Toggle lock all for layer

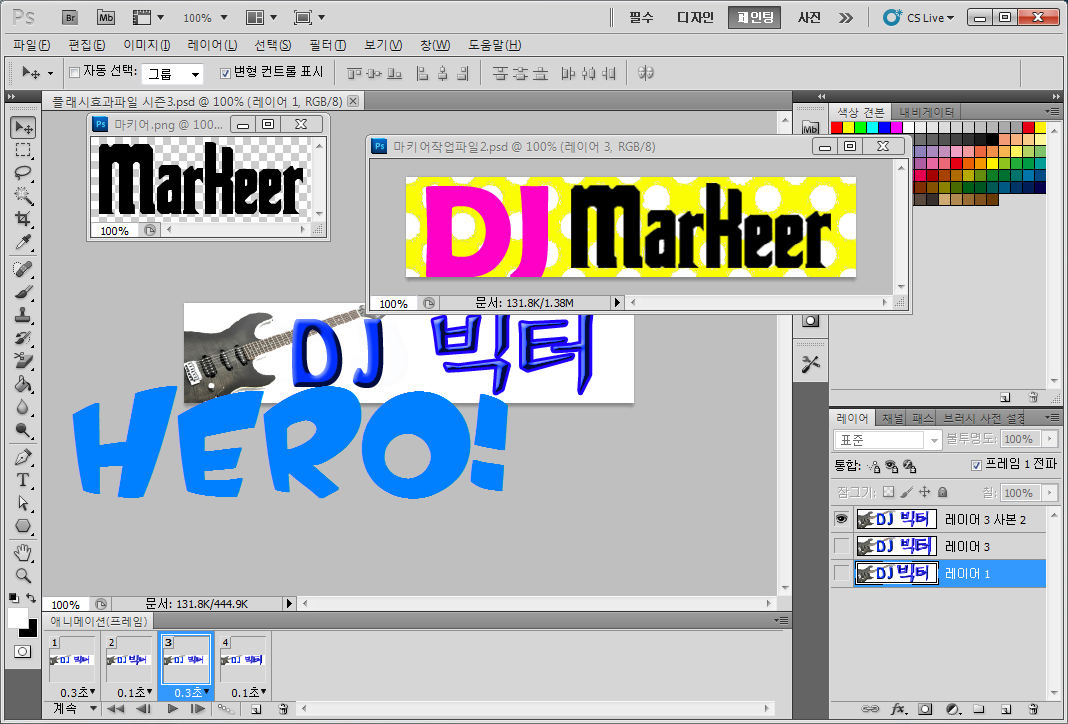pos(943,492)
